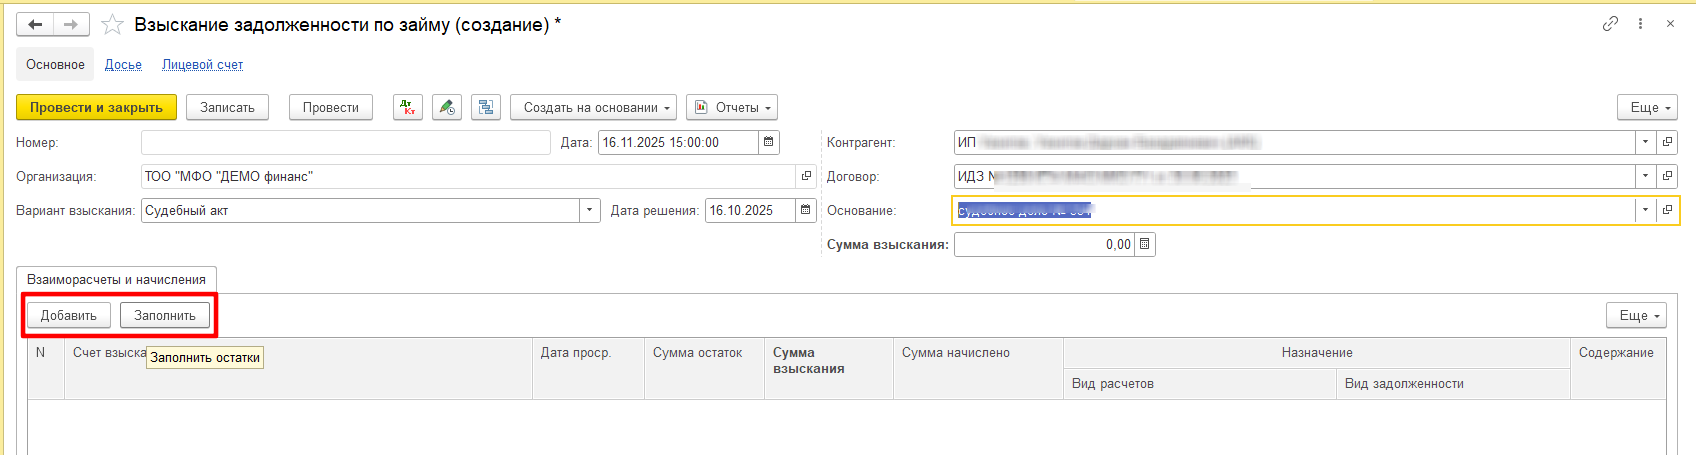Open the Организация record via its open icon
Screen dimensions: 1696x455
[x=806, y=176]
